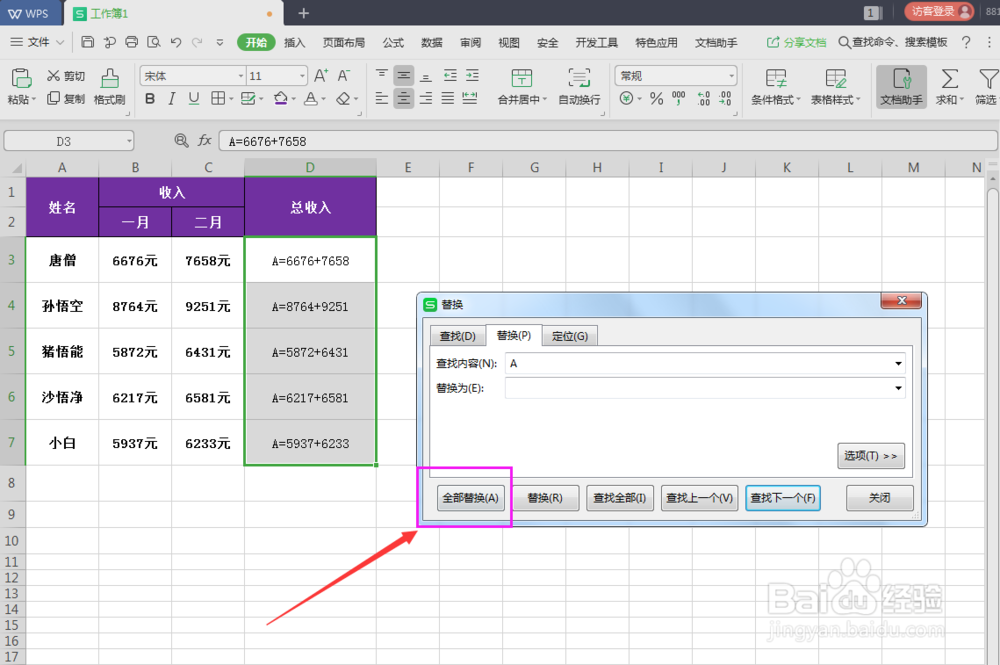1000x665 pixels.
Task: Toggle middle vertical alignment
Action: (x=404, y=76)
